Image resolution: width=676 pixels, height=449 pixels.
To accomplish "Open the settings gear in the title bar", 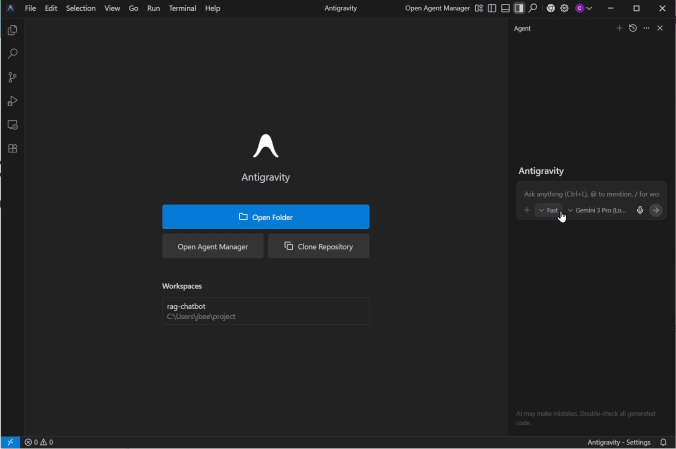I will [564, 8].
